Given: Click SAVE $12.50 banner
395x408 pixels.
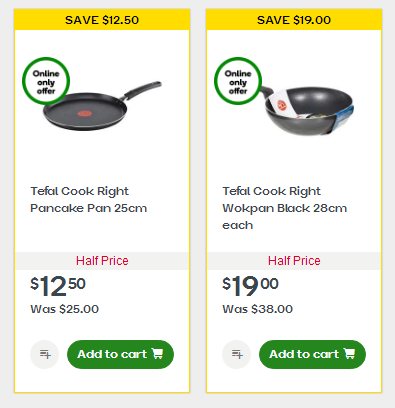Looking at the screenshot, I should [102, 20].
